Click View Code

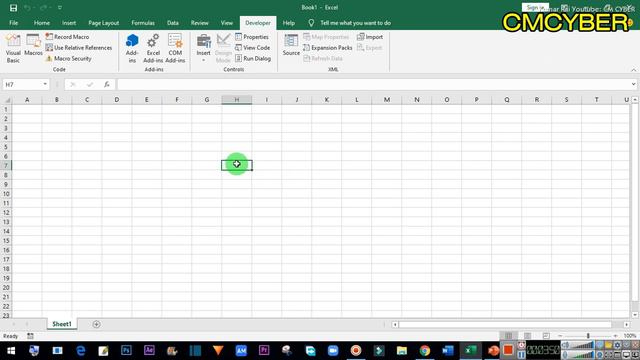pyautogui.click(x=252, y=48)
